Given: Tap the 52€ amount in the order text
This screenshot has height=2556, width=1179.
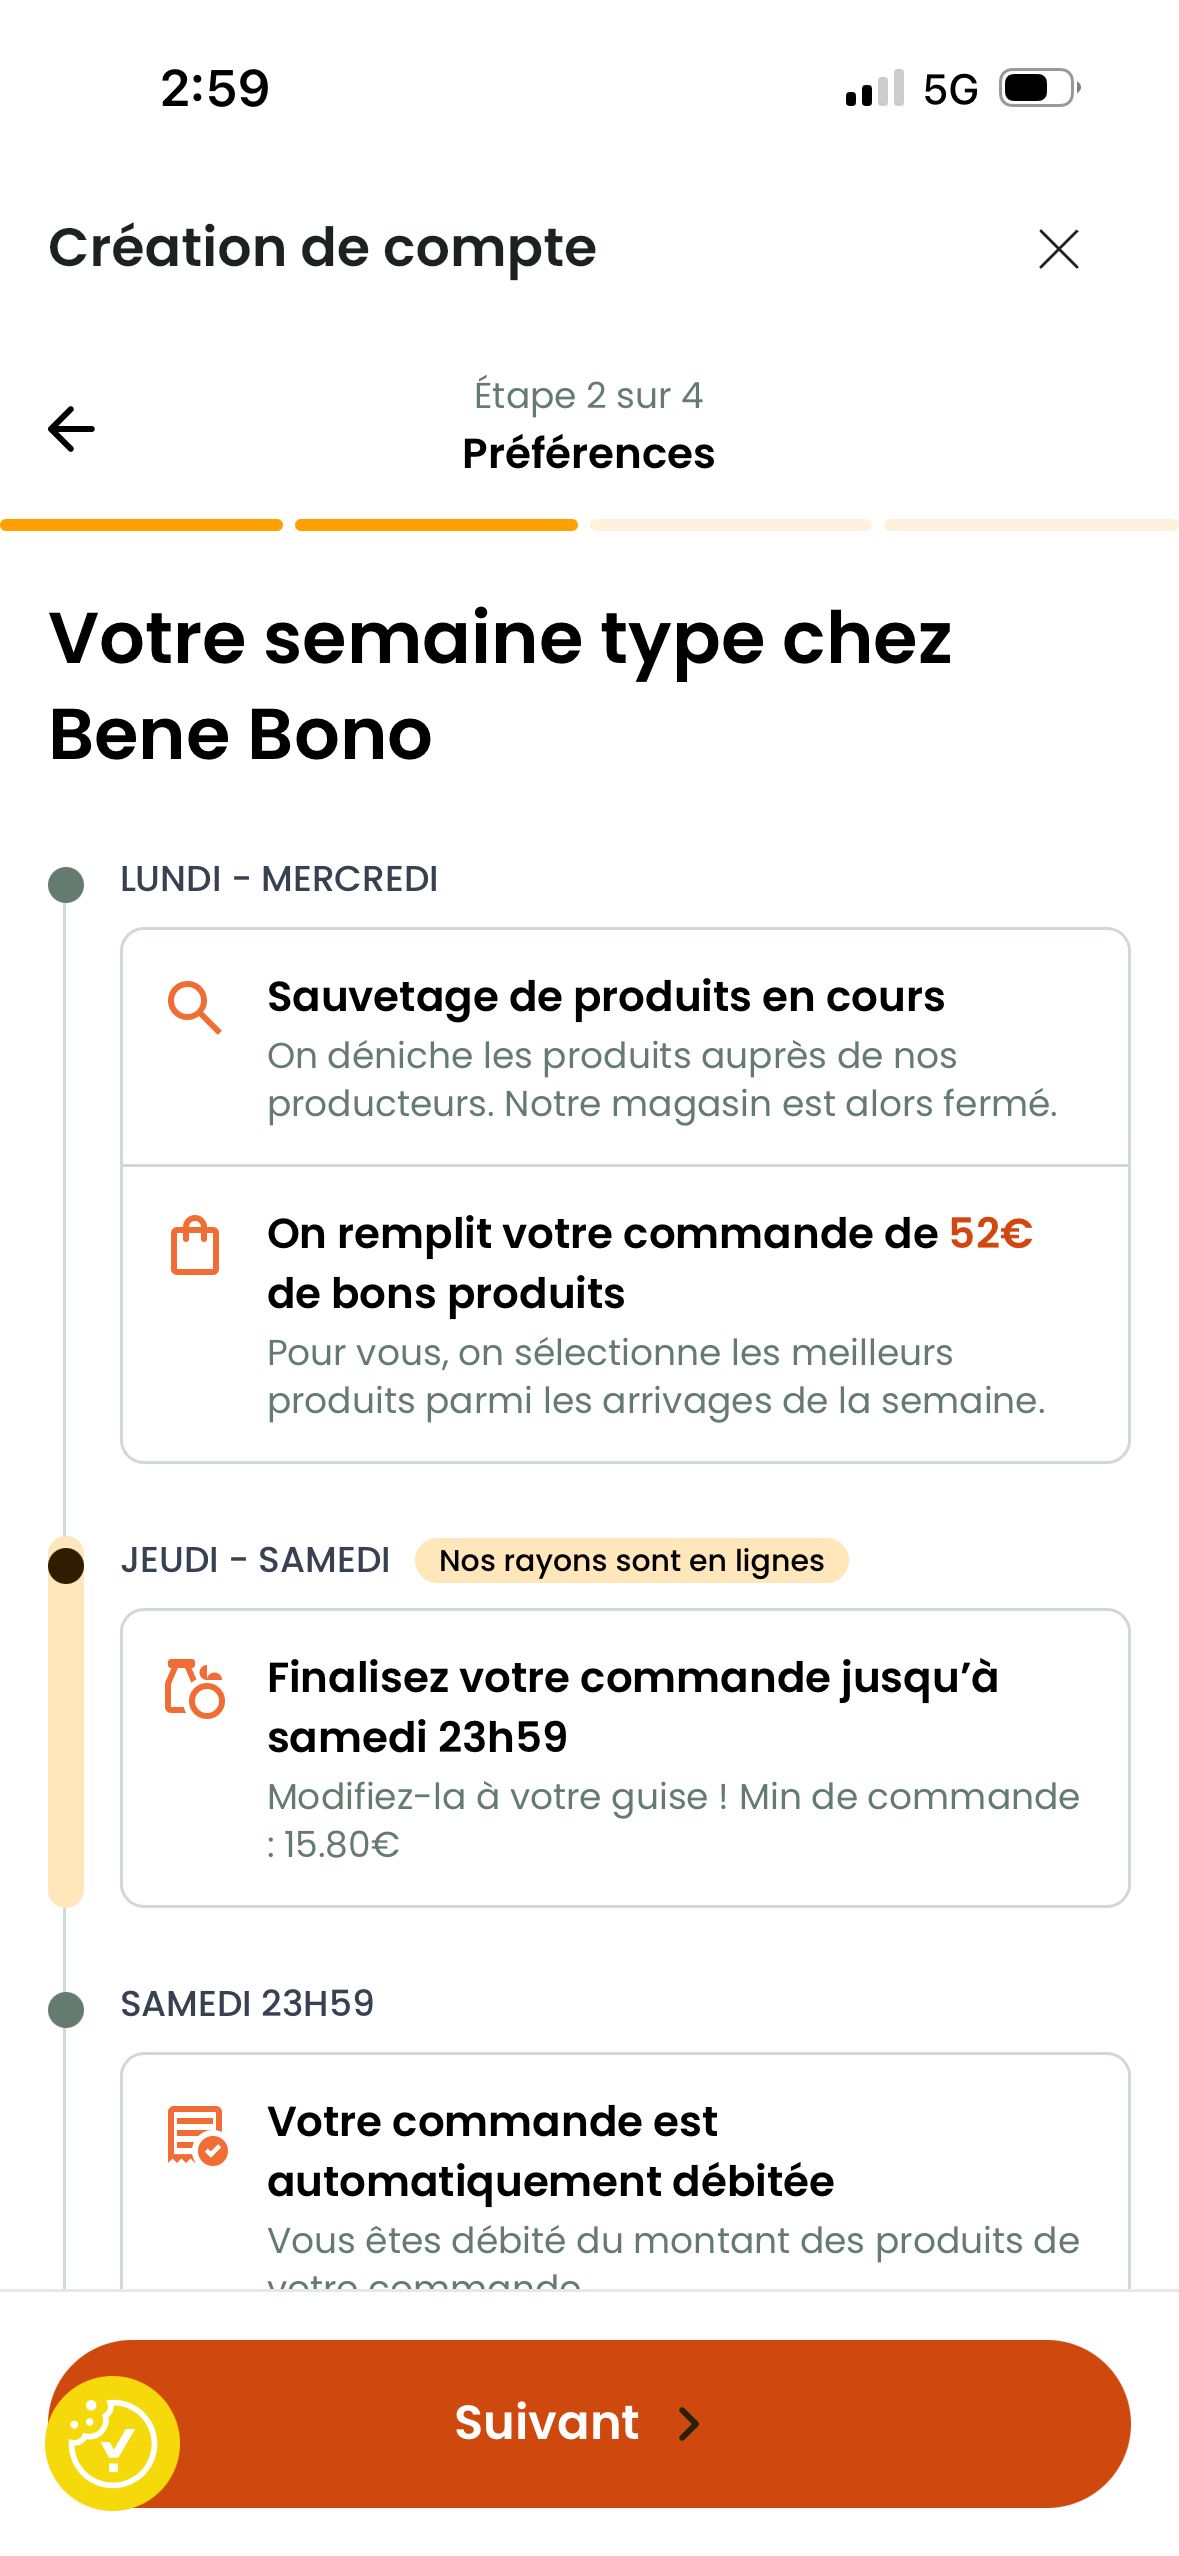Looking at the screenshot, I should click(x=990, y=1233).
